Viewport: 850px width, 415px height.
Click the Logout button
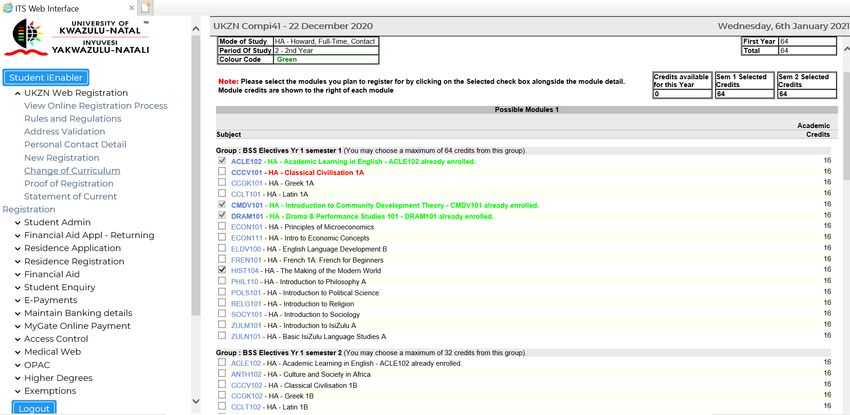click(x=34, y=408)
